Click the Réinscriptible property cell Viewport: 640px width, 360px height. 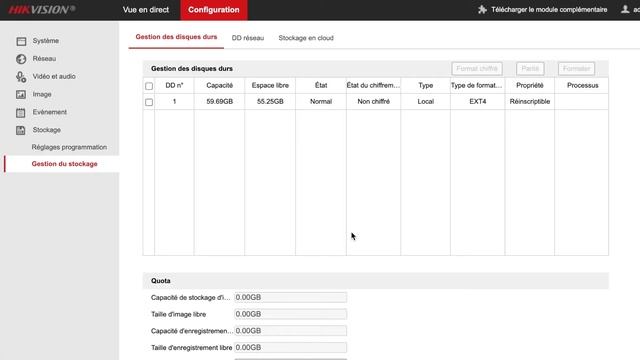(x=530, y=102)
